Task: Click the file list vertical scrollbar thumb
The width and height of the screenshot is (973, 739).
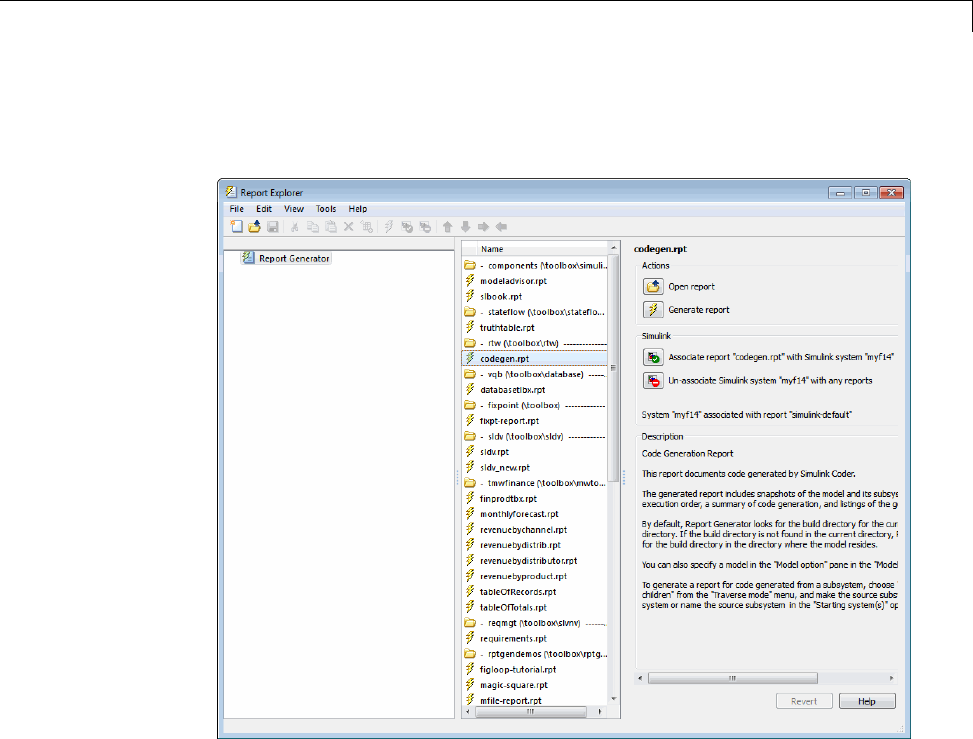Action: (613, 368)
